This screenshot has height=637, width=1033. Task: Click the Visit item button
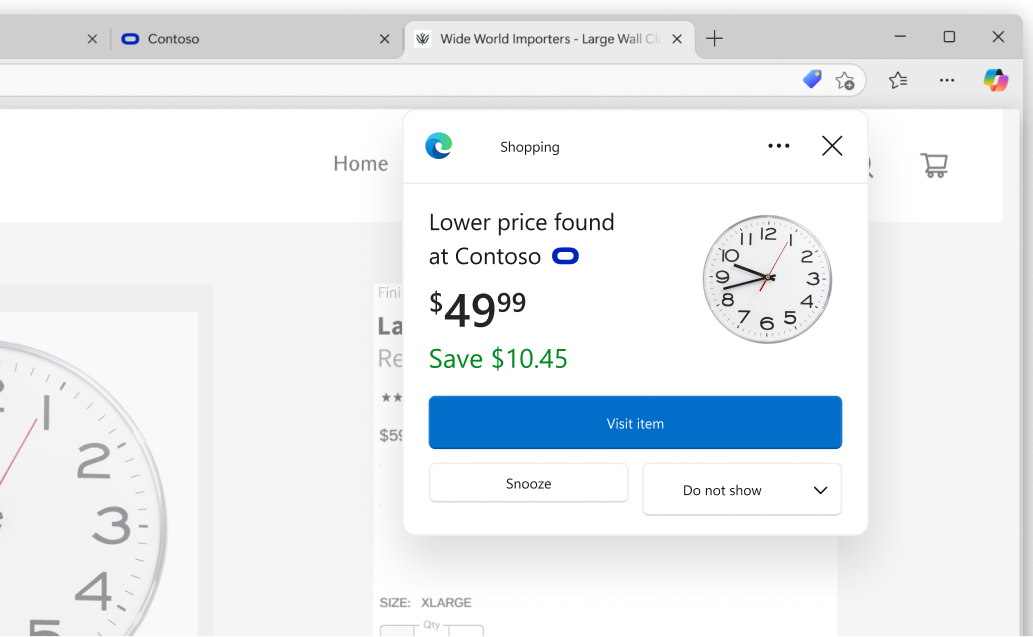635,422
